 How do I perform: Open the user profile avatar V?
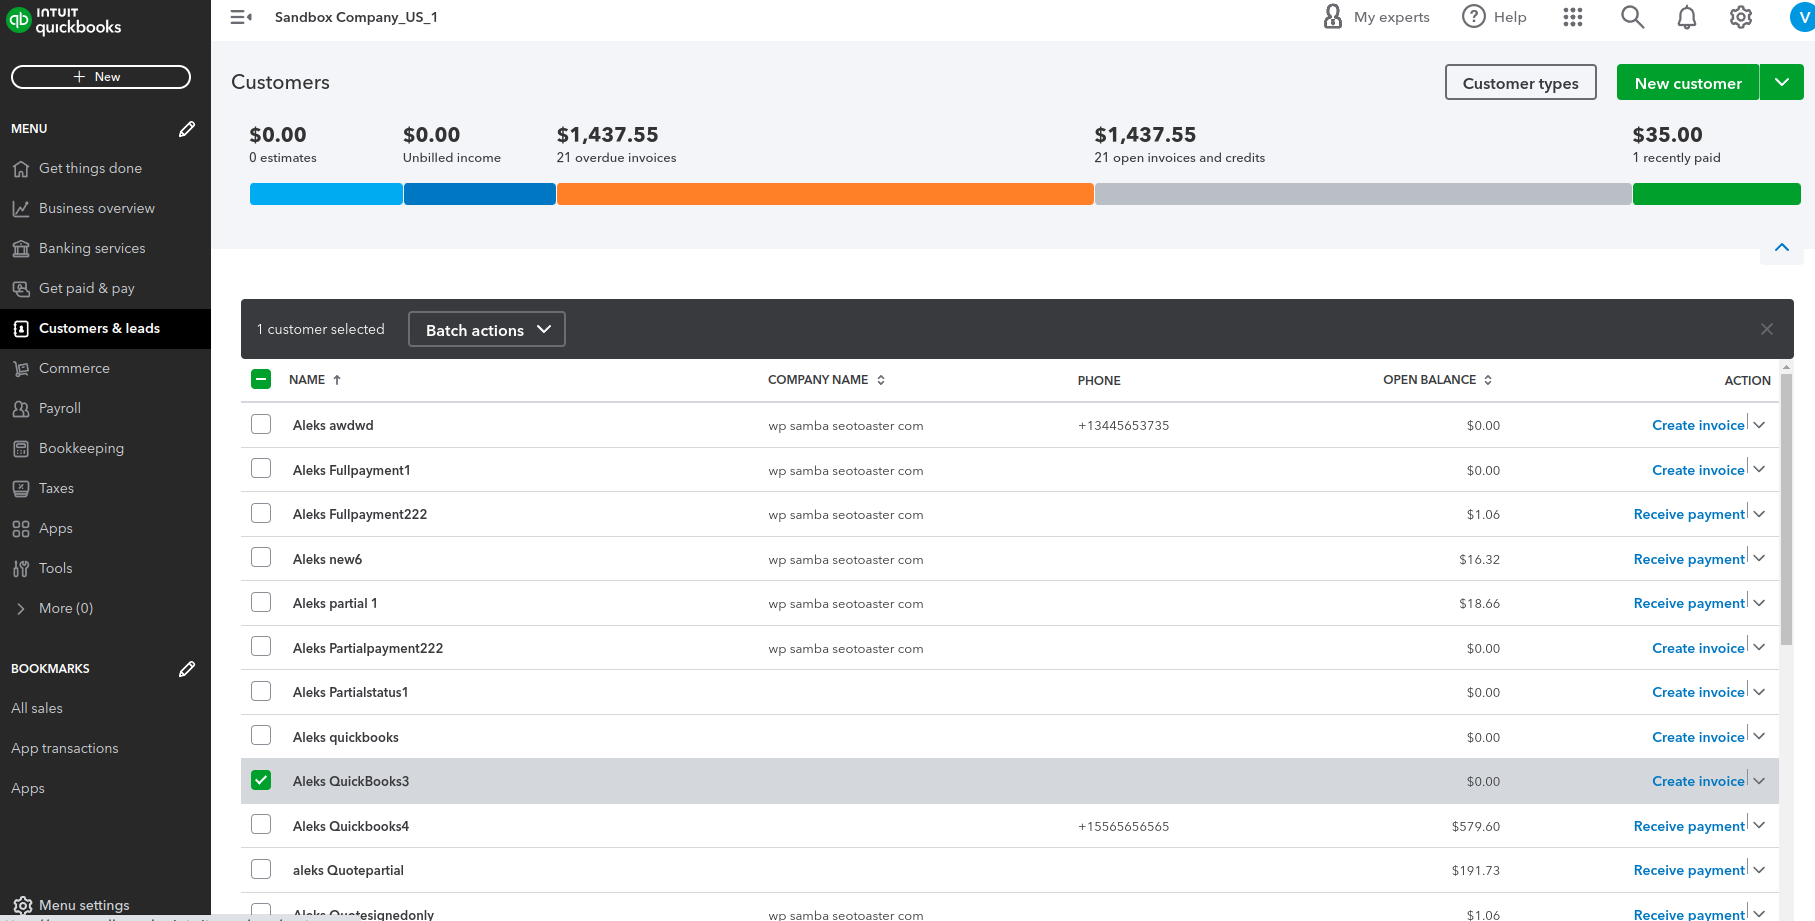[x=1802, y=17]
